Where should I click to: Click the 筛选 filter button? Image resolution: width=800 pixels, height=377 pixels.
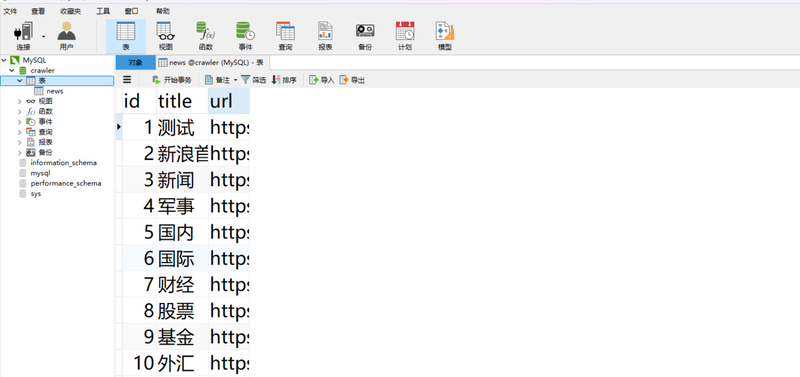point(254,80)
